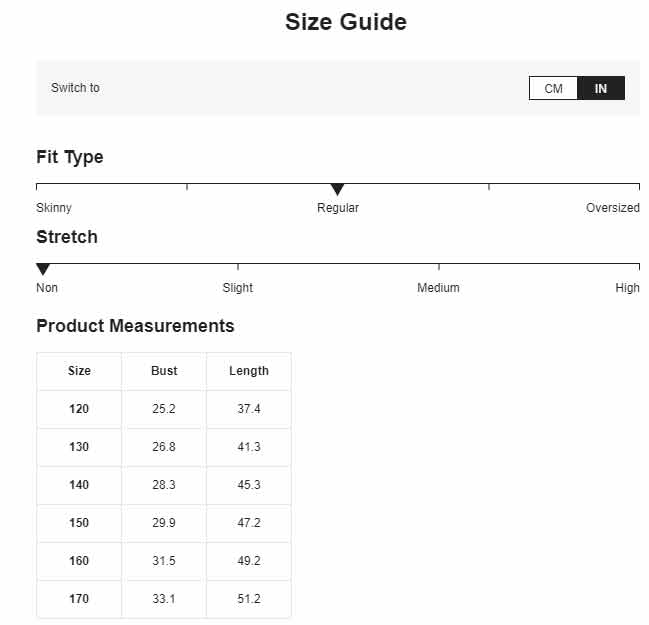Click the Stretch Non triangle marker
This screenshot has height=625, width=649.
(43, 269)
